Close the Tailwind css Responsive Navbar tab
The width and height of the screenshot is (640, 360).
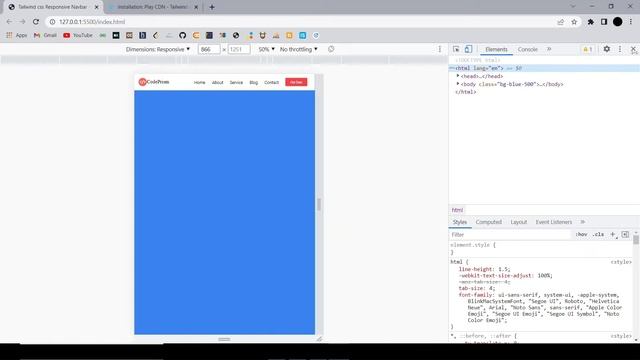coord(97,7)
